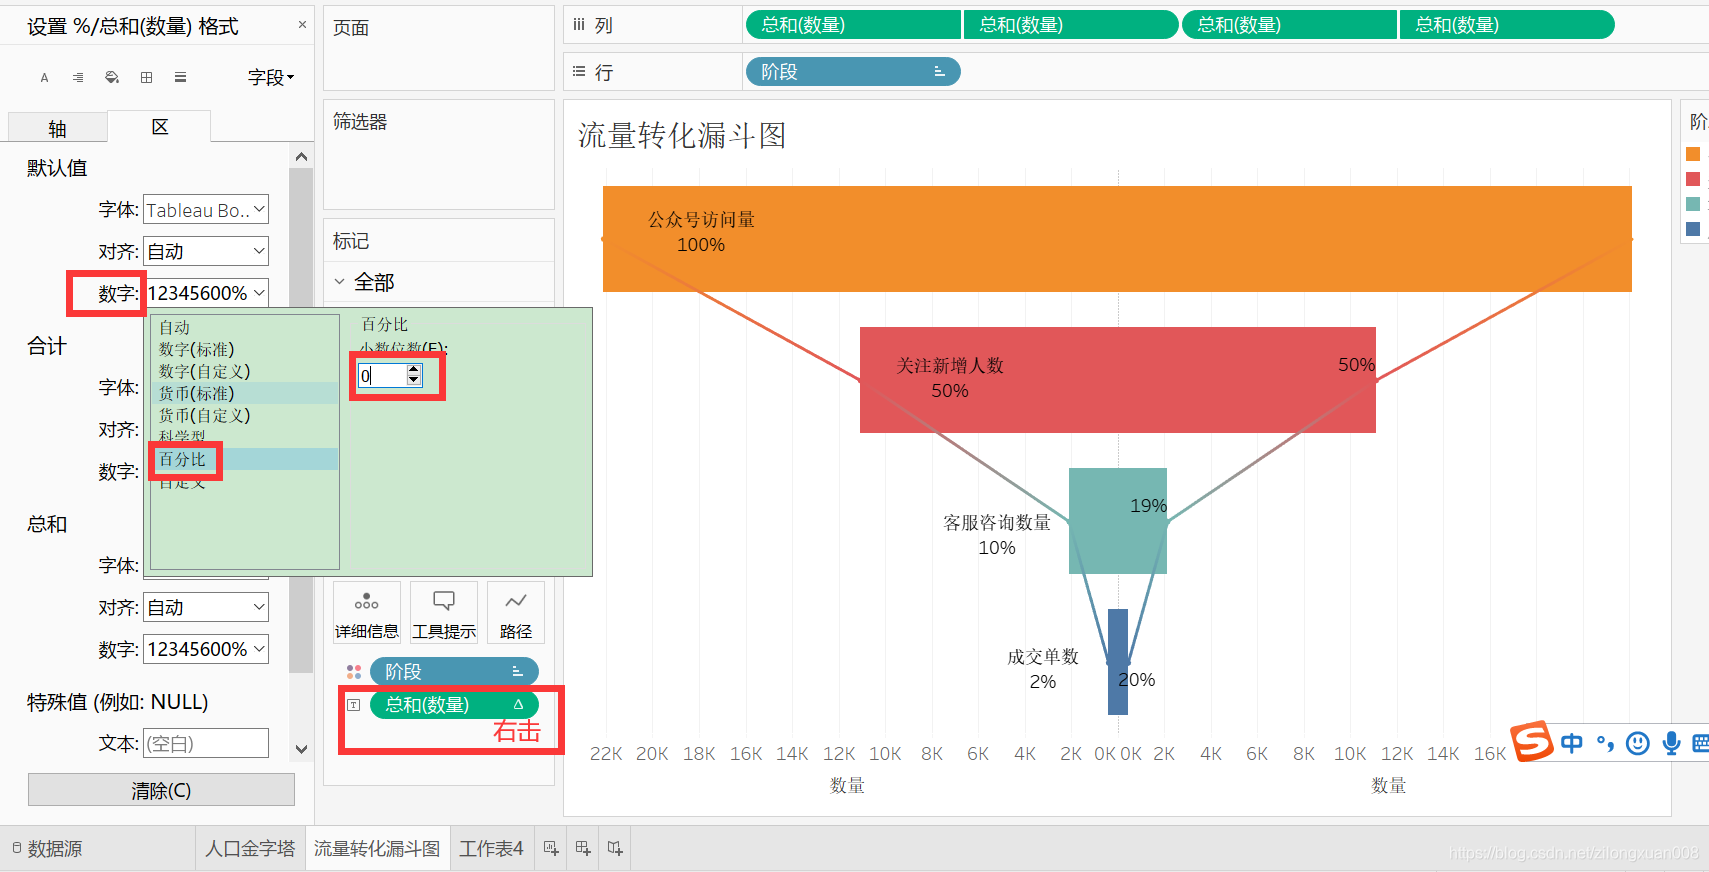Click the sort icon on rows 阶段 pill

point(939,72)
